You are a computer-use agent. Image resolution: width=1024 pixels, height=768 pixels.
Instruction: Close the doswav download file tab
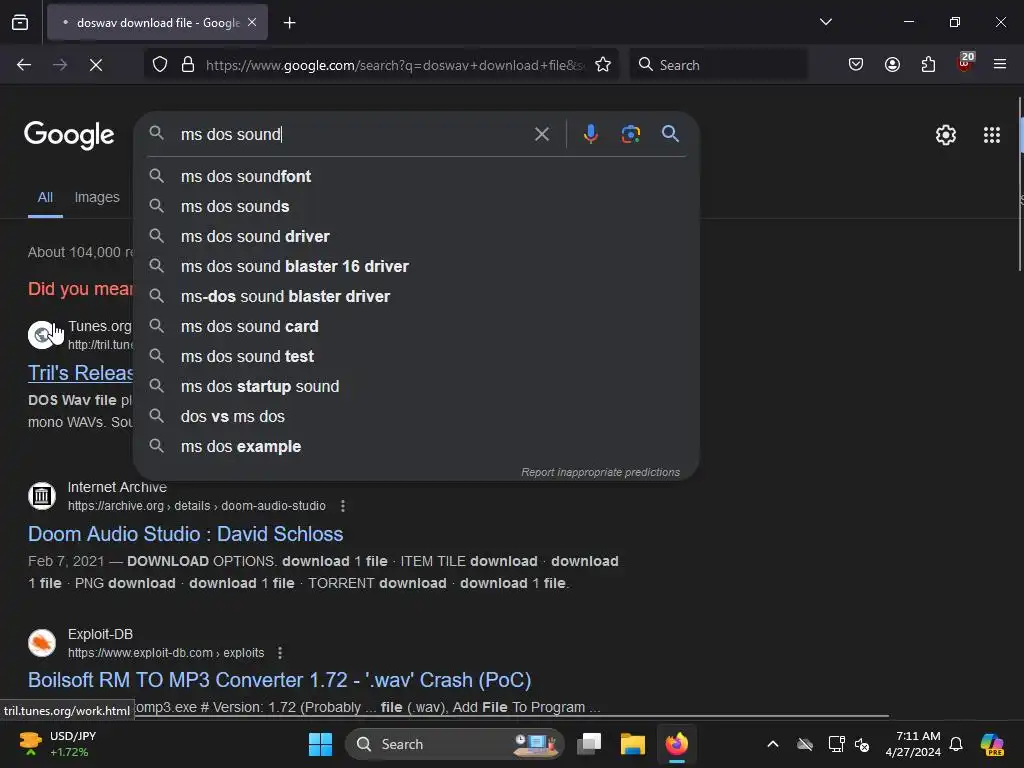[x=252, y=22]
